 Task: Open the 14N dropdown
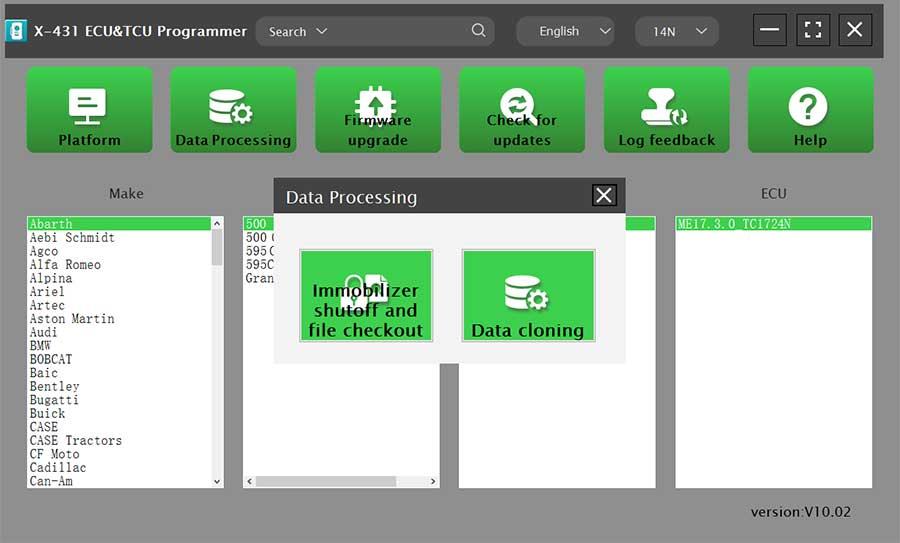(x=677, y=31)
